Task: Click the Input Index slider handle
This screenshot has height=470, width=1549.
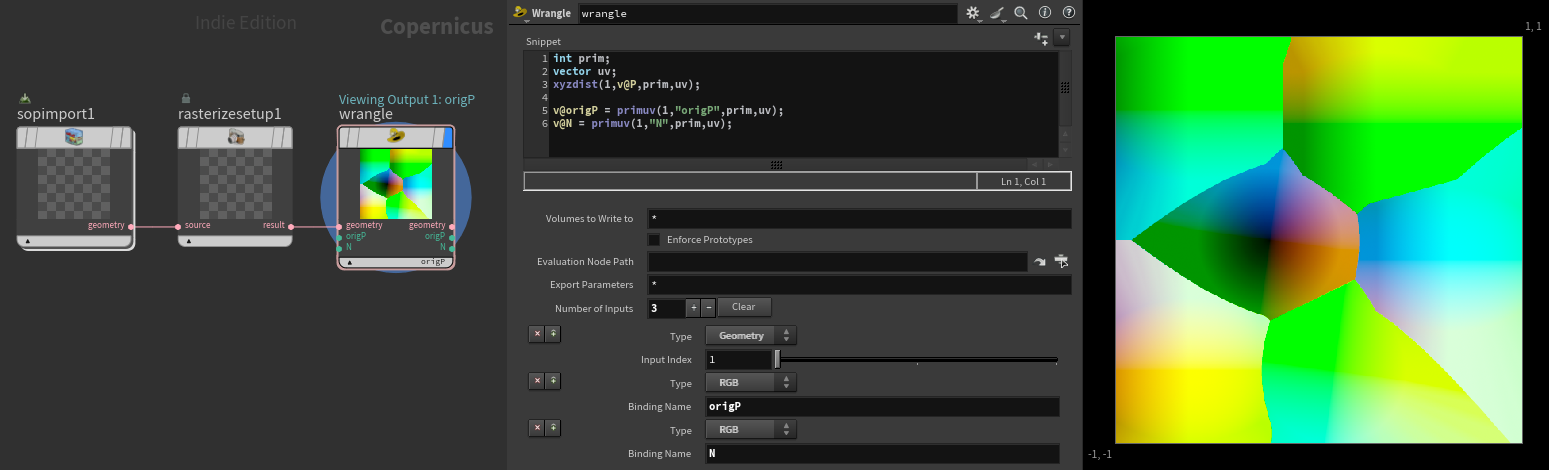Action: pyautogui.click(x=777, y=359)
